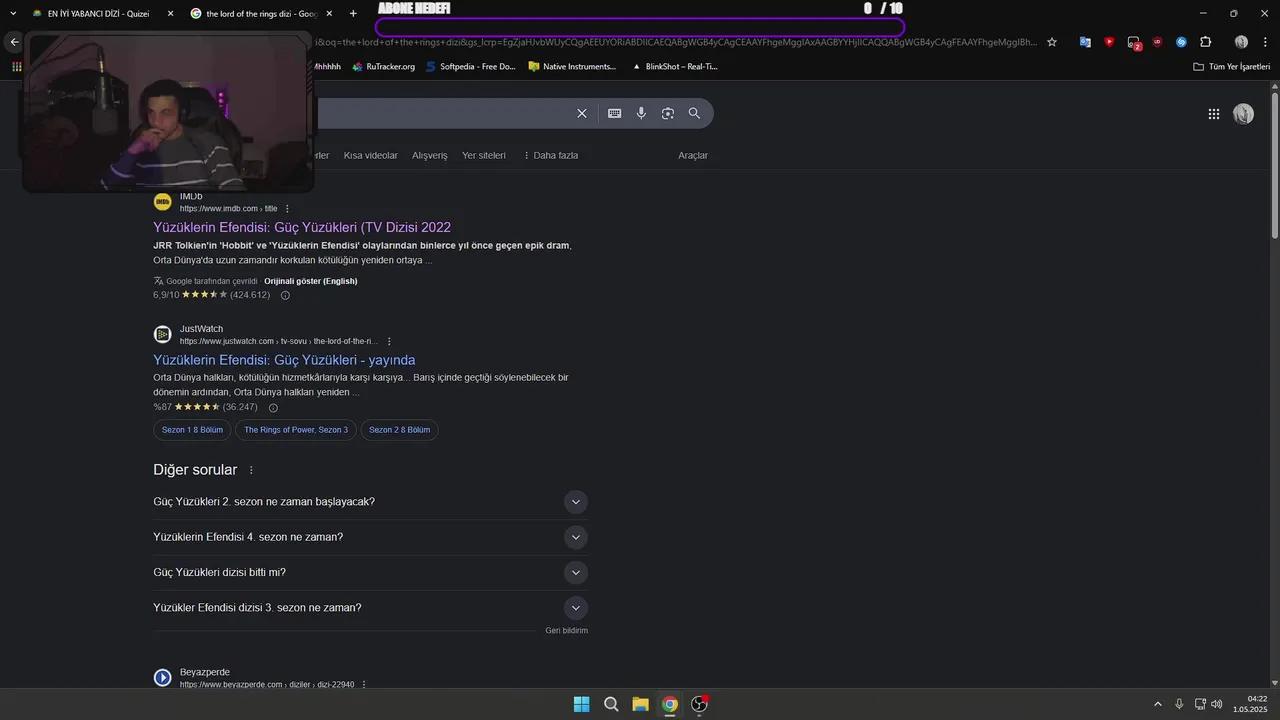The width and height of the screenshot is (1280, 720).
Task: Open the RuTracker.org bookmark
Action: [382, 66]
